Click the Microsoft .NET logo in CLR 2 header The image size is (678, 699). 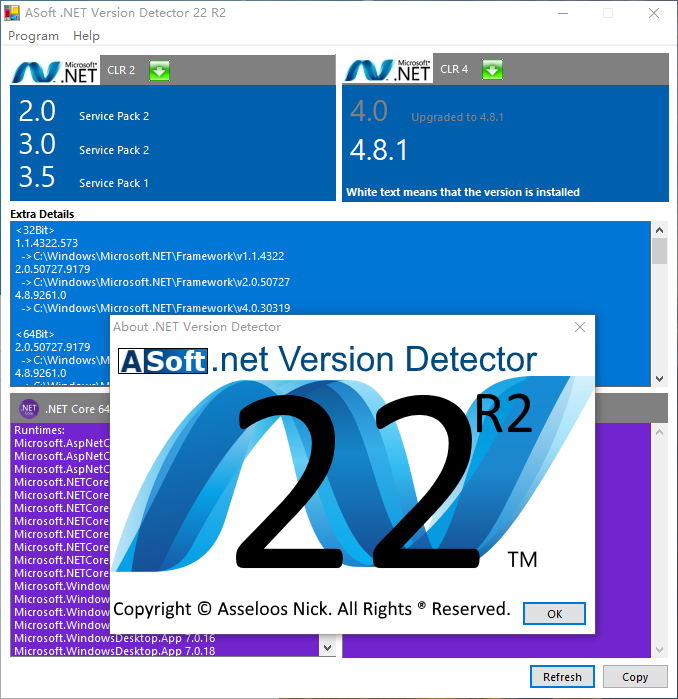coord(55,70)
